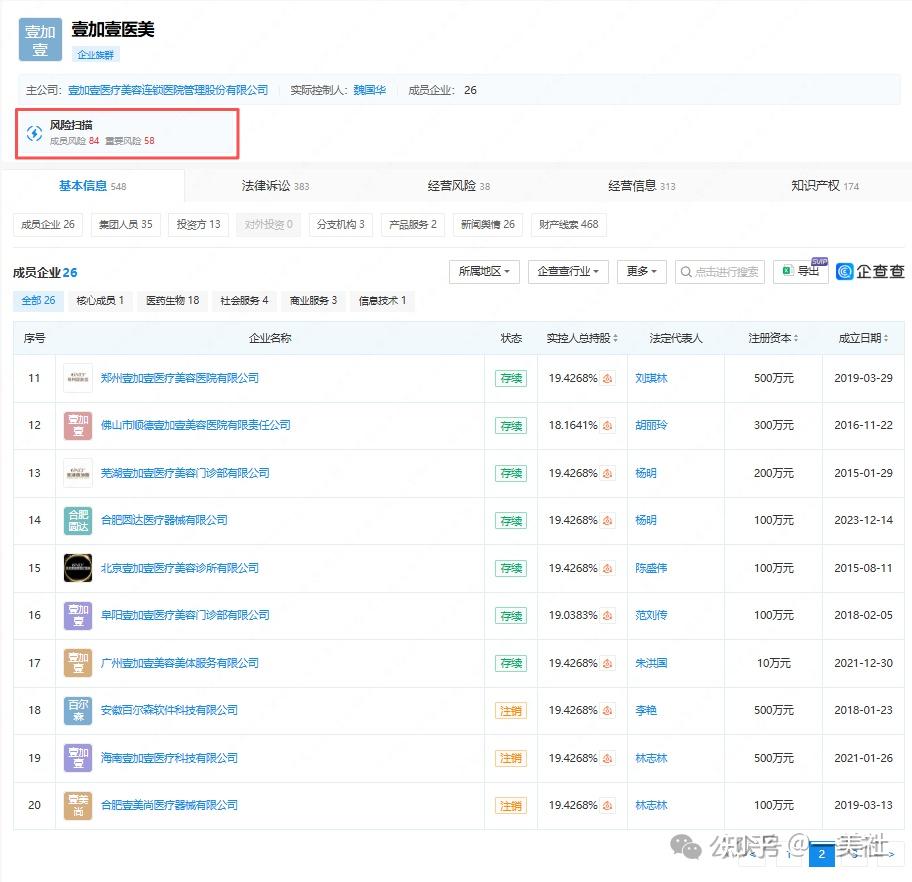Click the 北京壹加壹 black logo icon
Screen dimensions: 912x882
click(78, 568)
